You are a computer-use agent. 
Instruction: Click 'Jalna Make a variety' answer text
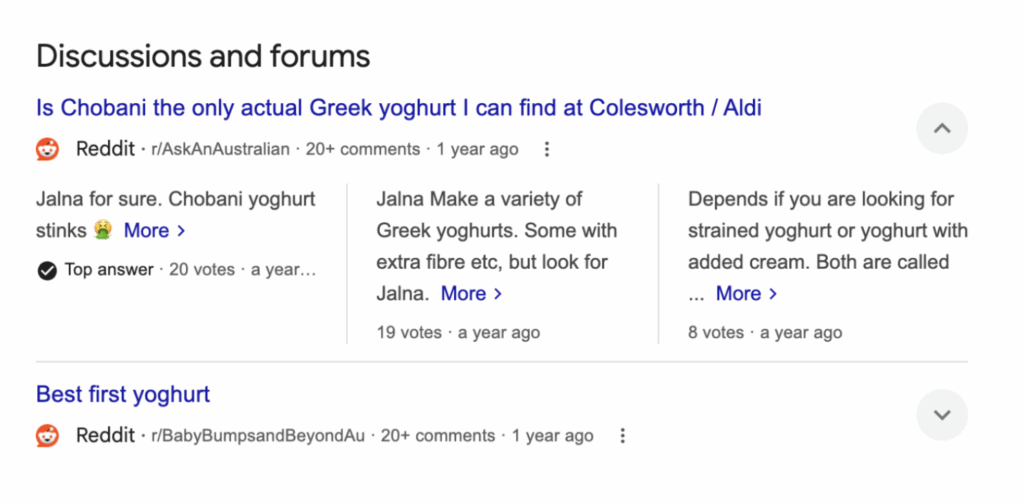coord(480,199)
